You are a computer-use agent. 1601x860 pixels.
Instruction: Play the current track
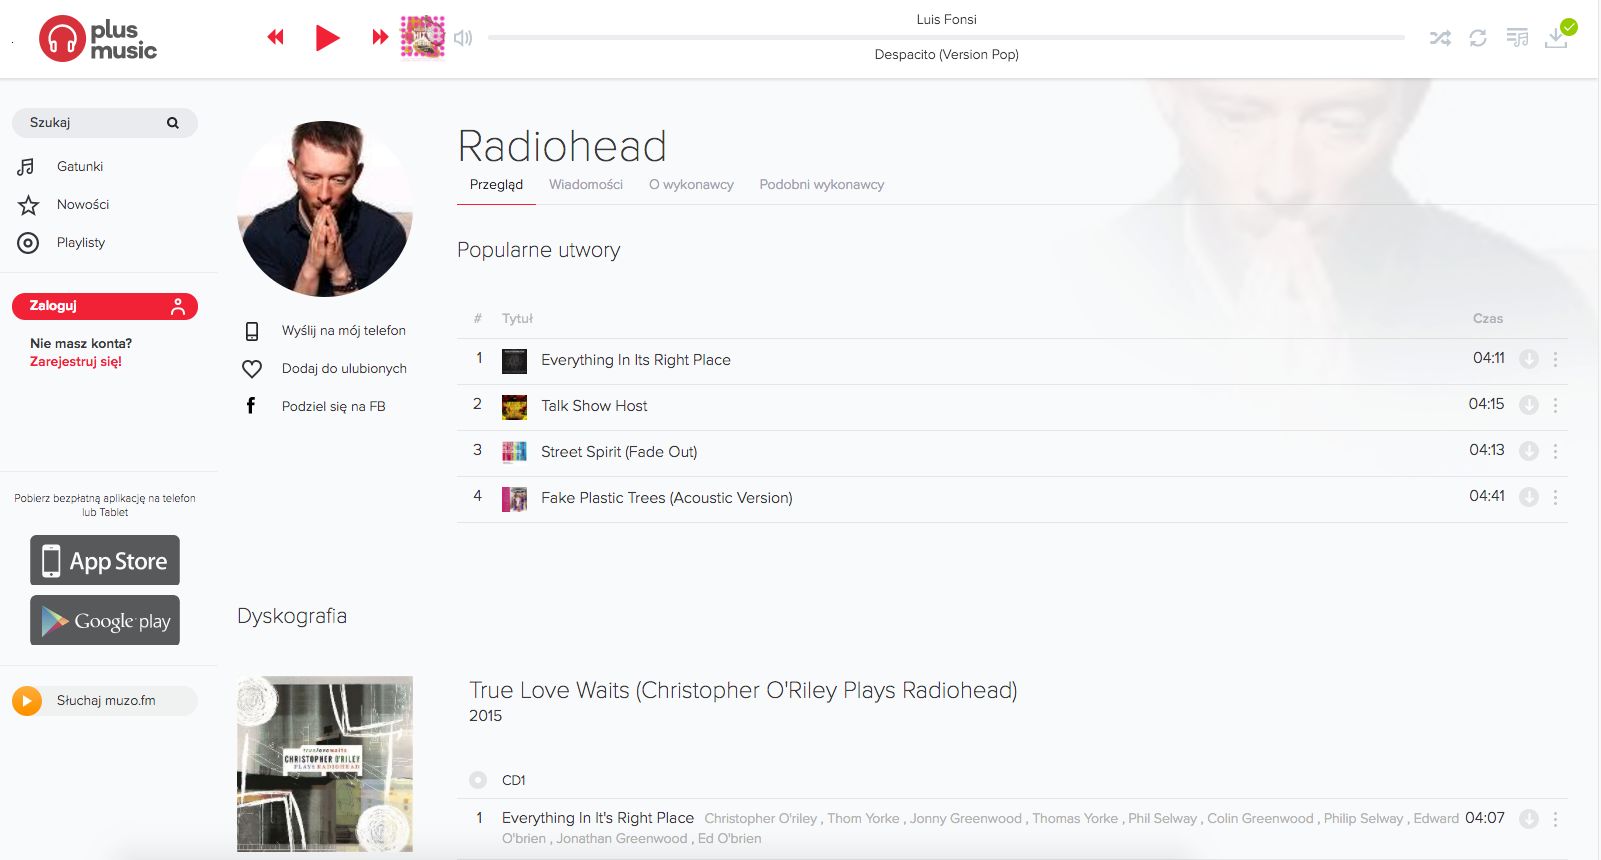[x=327, y=38]
